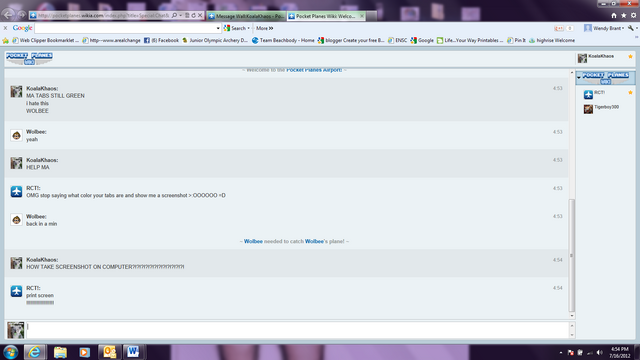The width and height of the screenshot is (640, 360).
Task: Open the Google favorite bookmark
Action: coord(422,40)
